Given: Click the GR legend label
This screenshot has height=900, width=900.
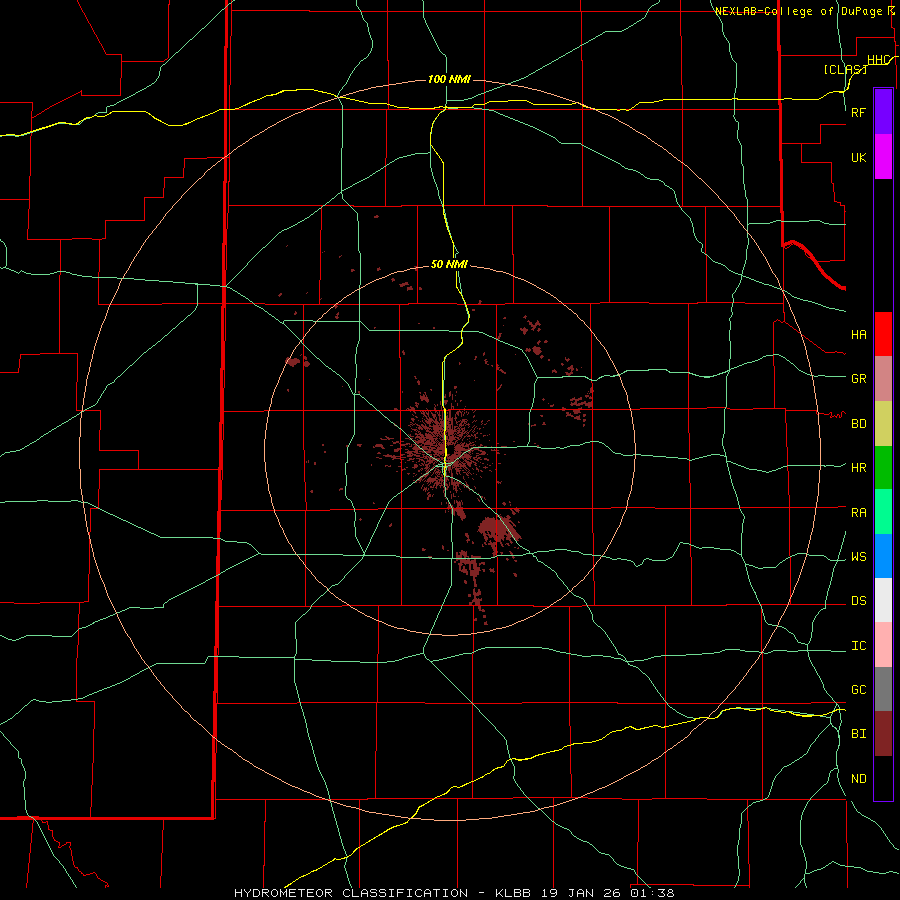Looking at the screenshot, I should pos(858,379).
